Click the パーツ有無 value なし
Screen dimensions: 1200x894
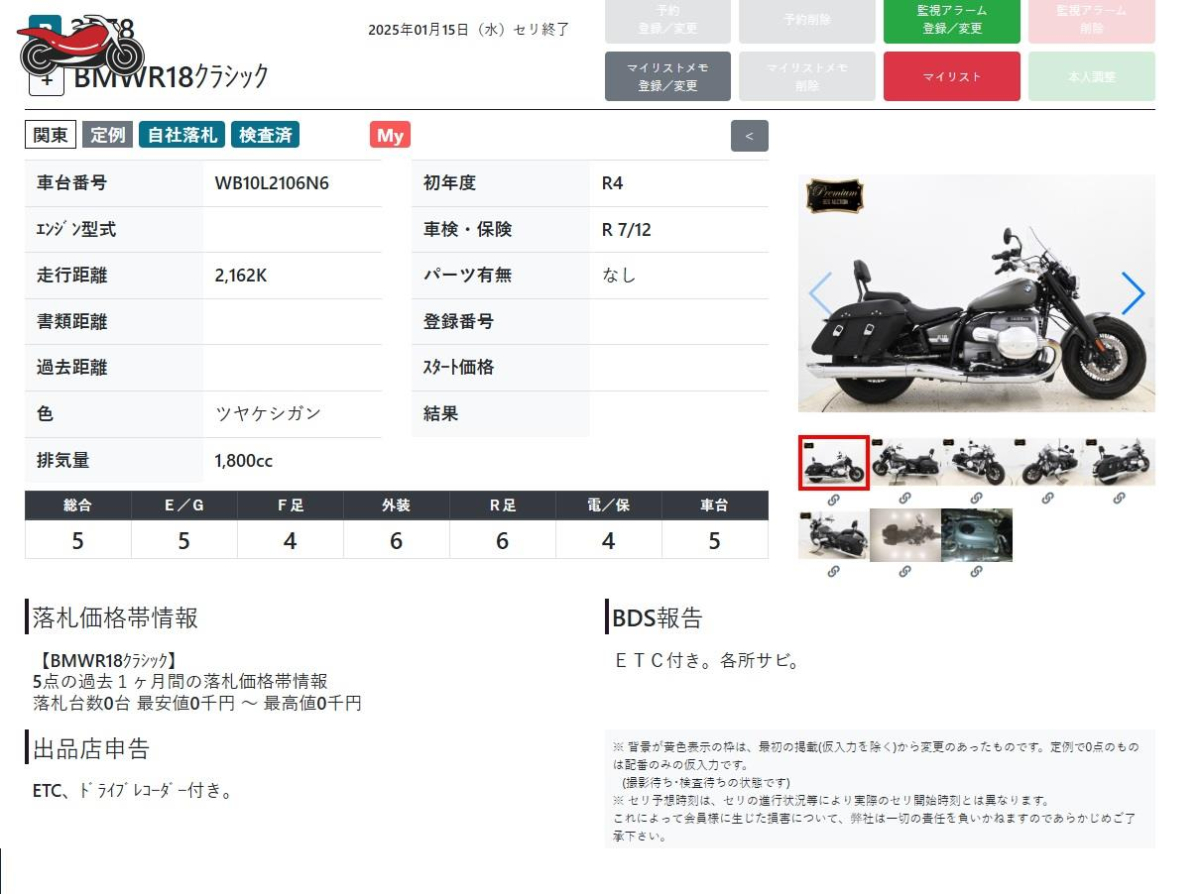tap(619, 275)
